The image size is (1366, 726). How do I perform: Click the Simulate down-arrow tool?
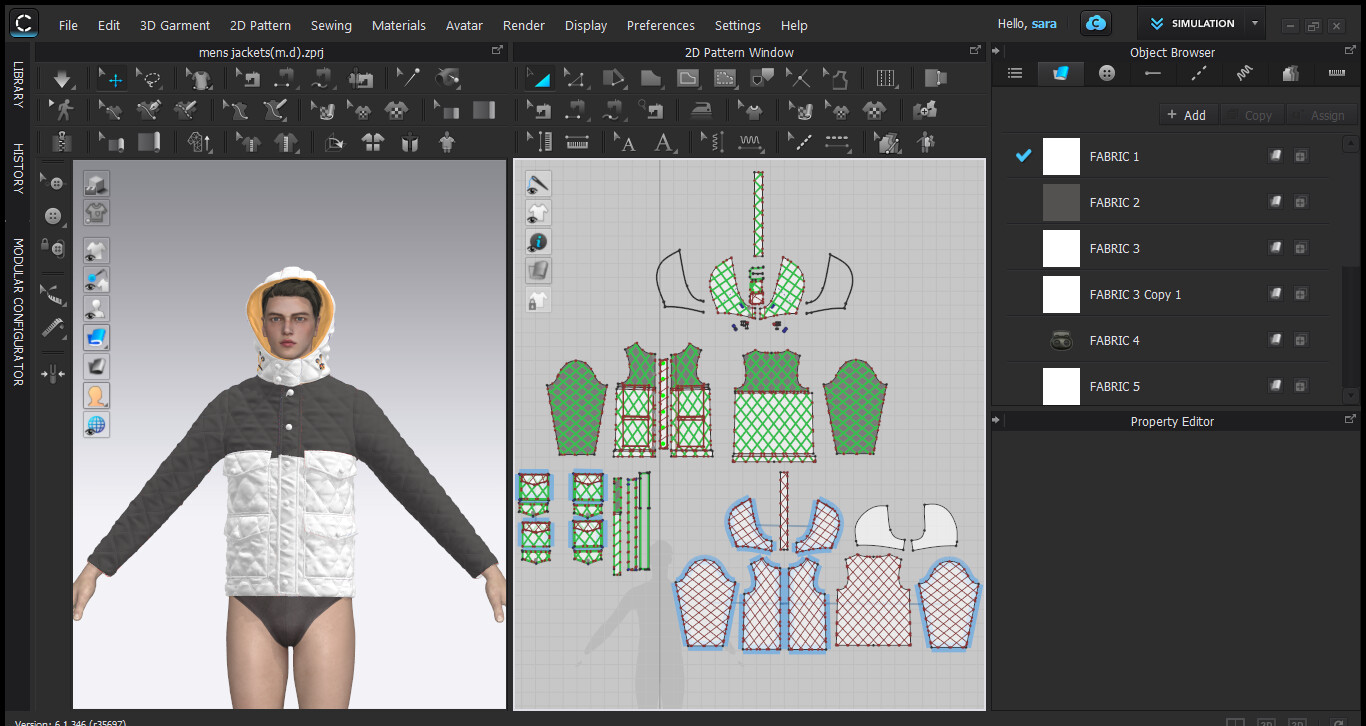pyautogui.click(x=62, y=78)
